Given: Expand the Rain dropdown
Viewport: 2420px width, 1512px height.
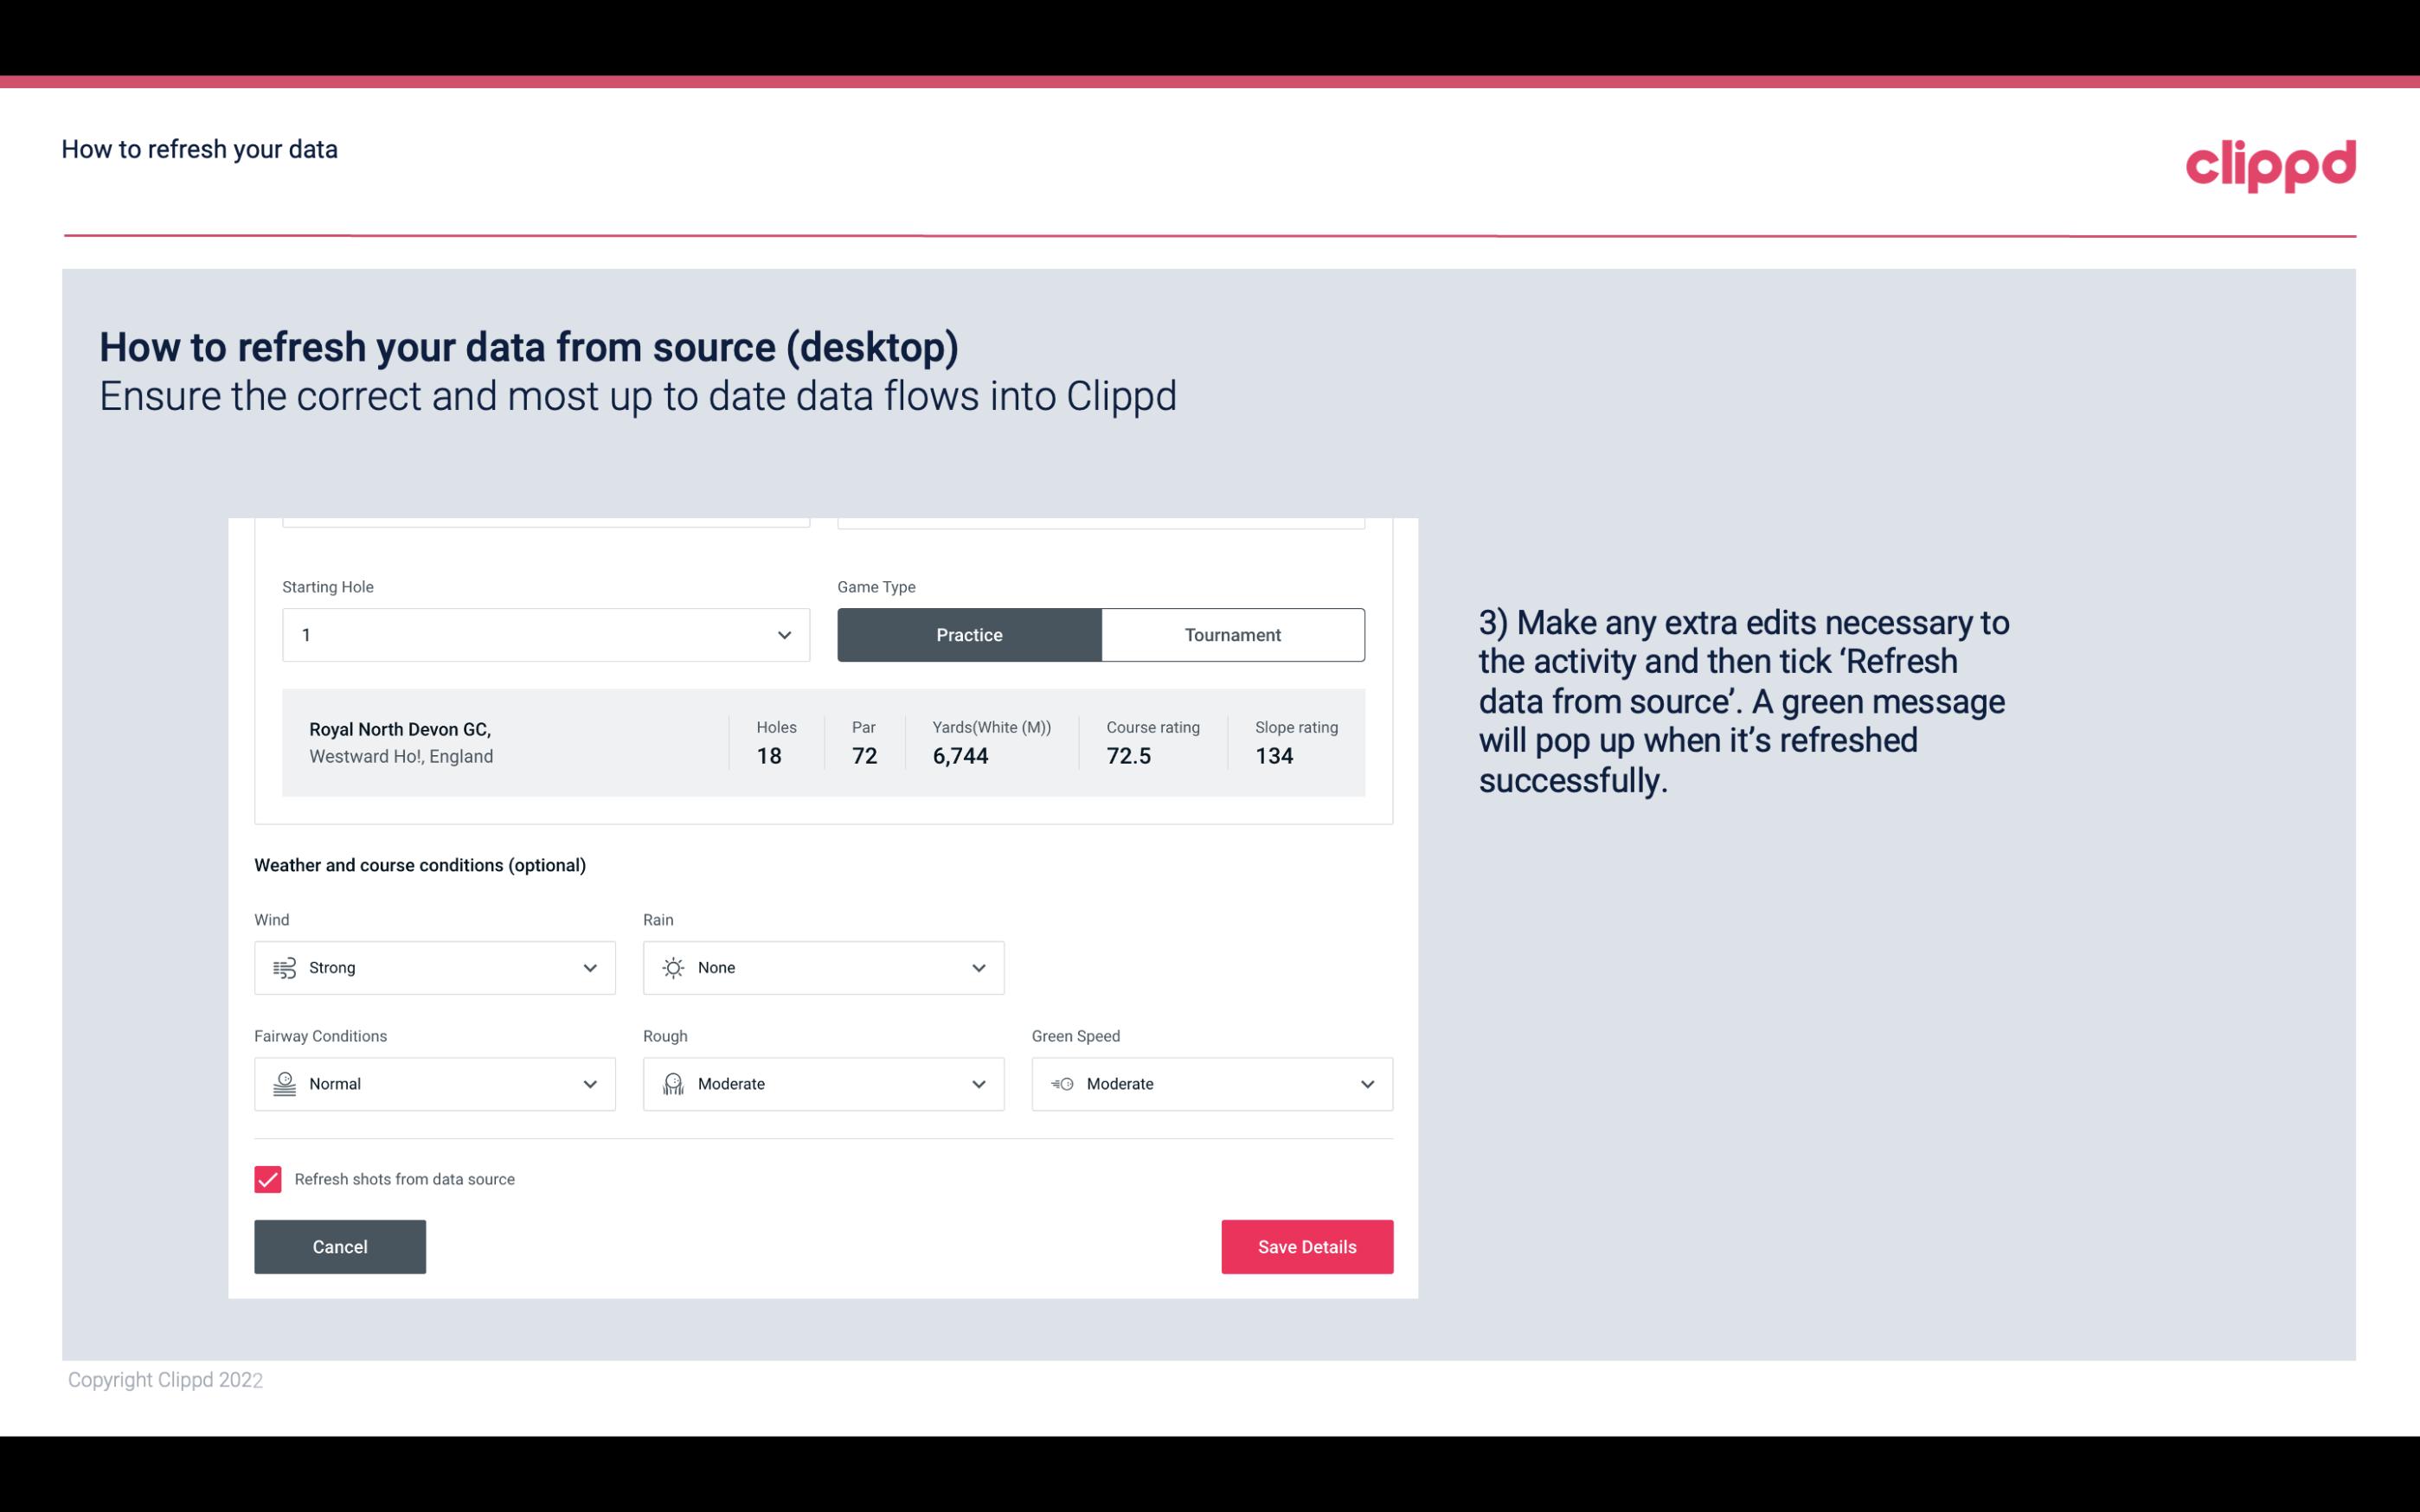Looking at the screenshot, I should 976,967.
